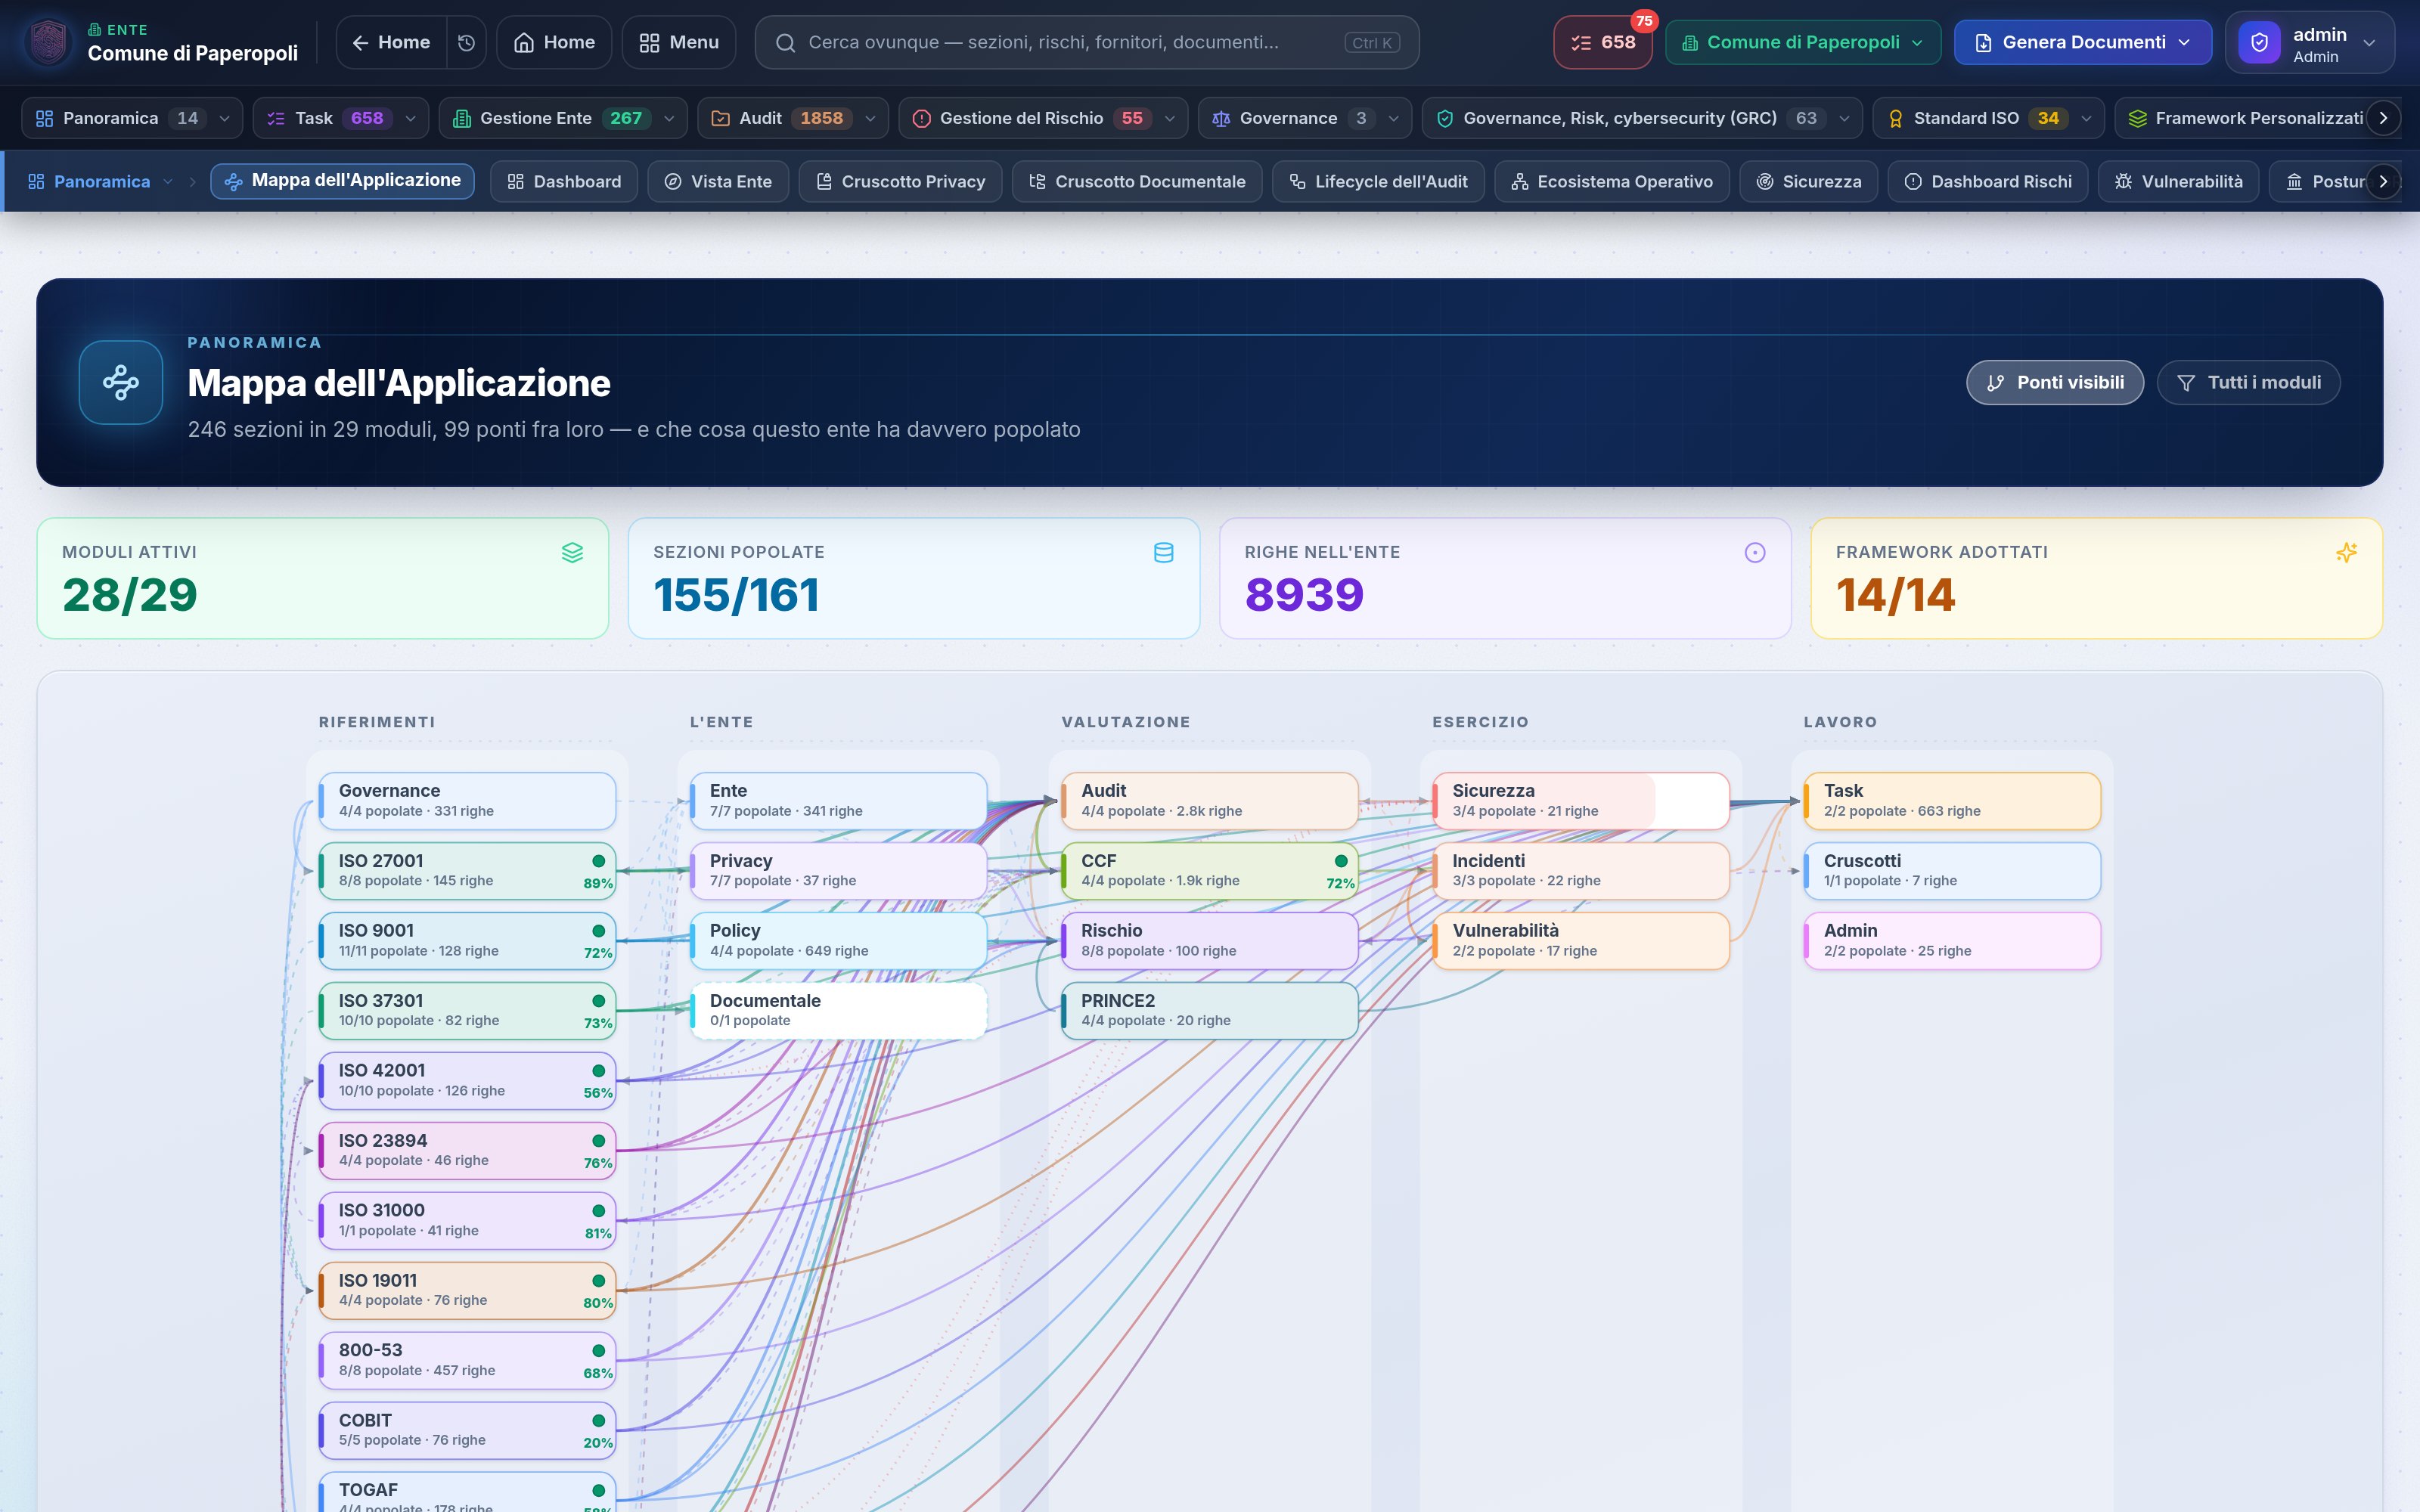Expand the Audit 1858 module menu
The image size is (2420, 1512).
pyautogui.click(x=793, y=118)
